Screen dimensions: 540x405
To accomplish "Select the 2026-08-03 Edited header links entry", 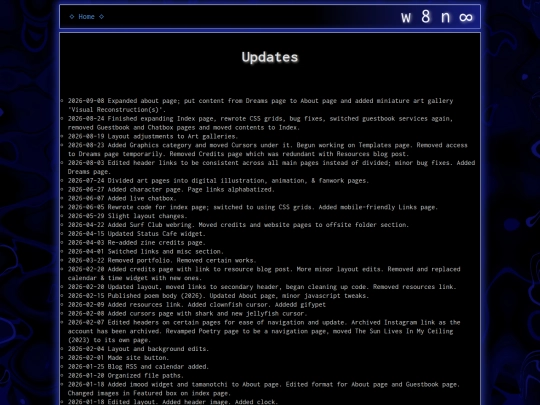I will [271, 167].
